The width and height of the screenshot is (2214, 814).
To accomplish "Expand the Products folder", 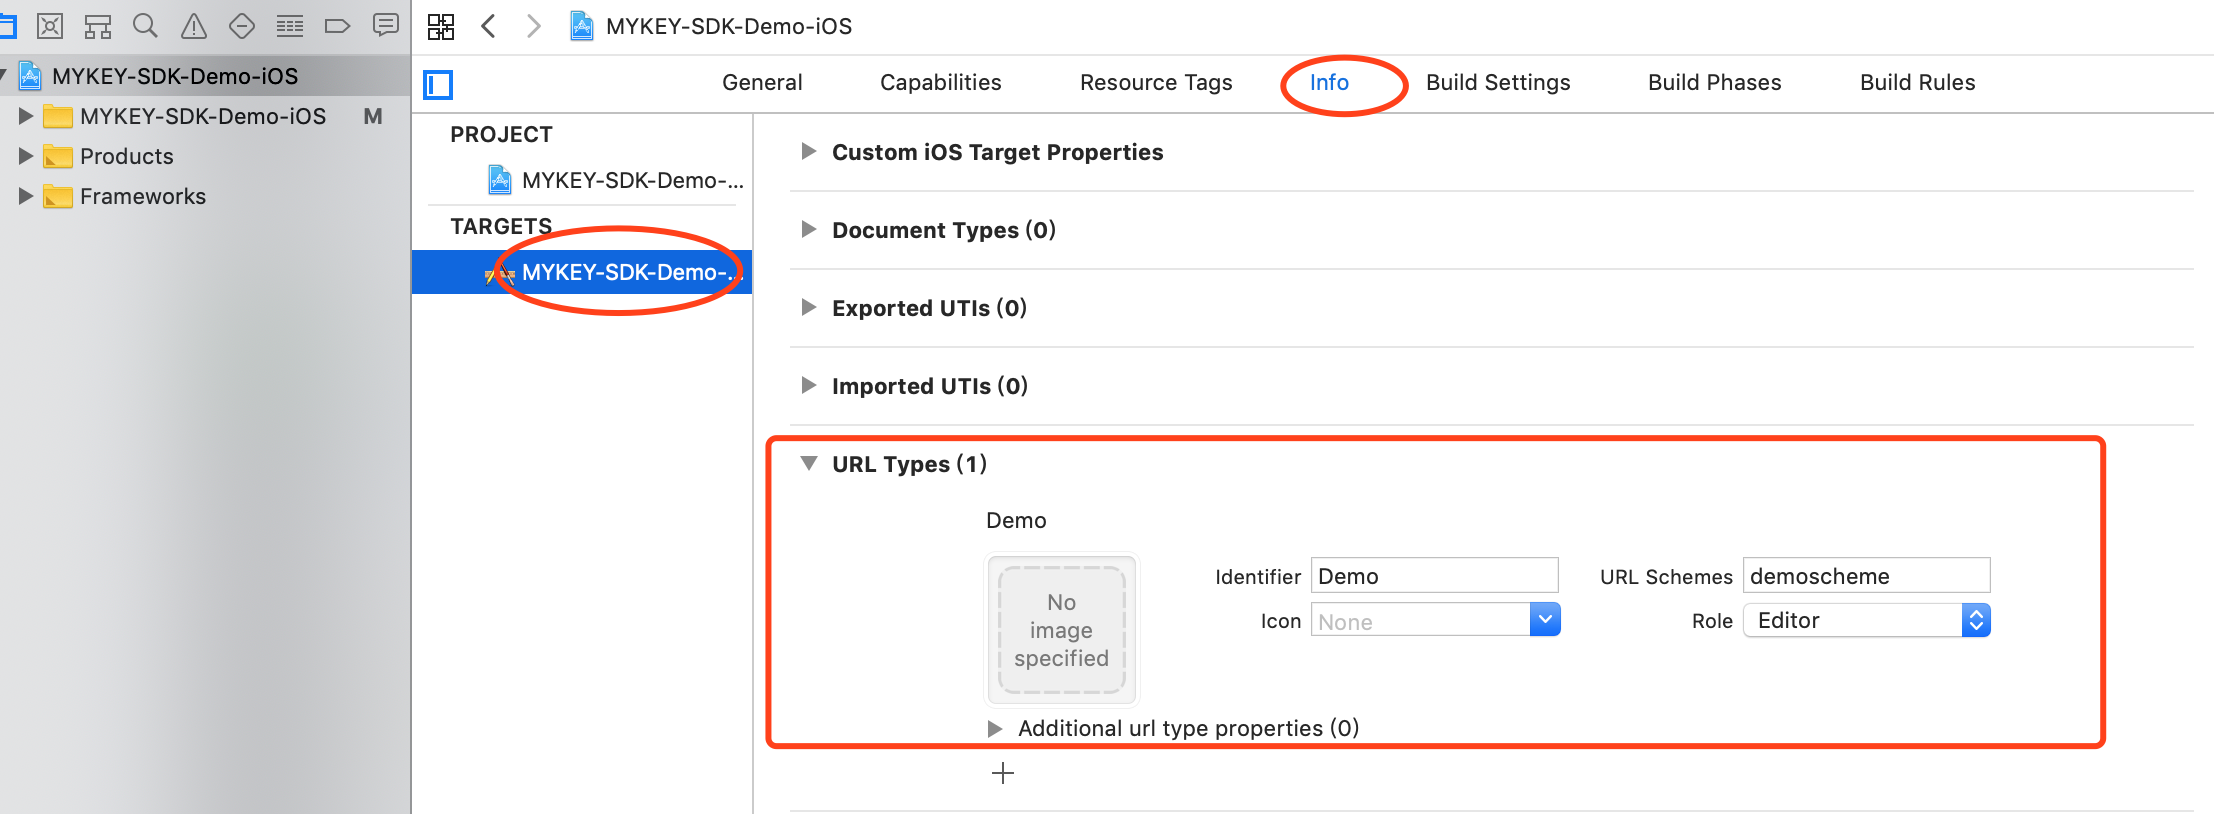I will (x=26, y=156).
